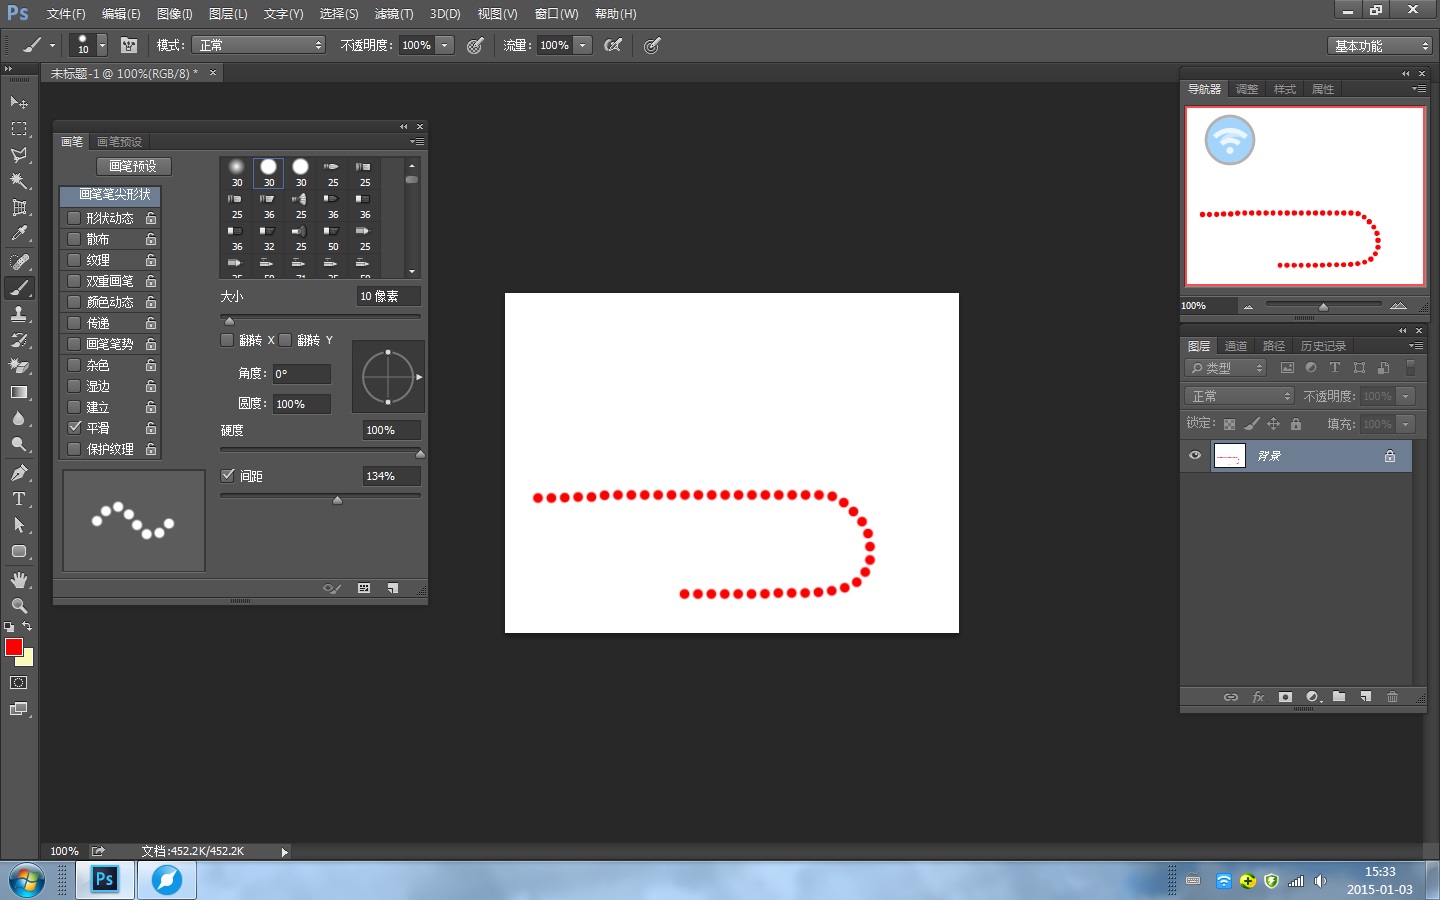This screenshot has height=900, width=1440.
Task: Click Photoshop icon in Windows taskbar
Action: [104, 880]
